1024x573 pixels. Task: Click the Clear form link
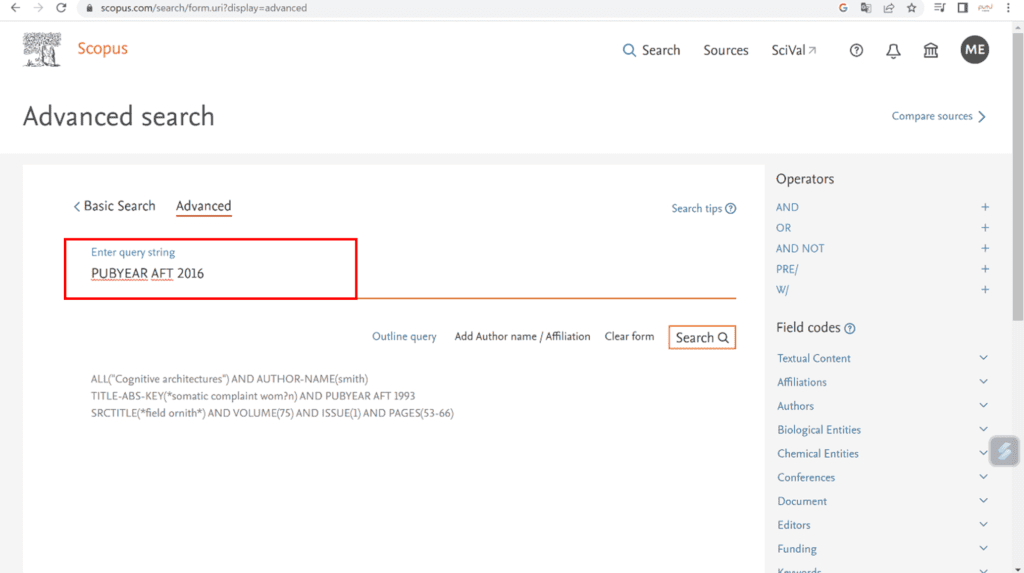pyautogui.click(x=629, y=337)
